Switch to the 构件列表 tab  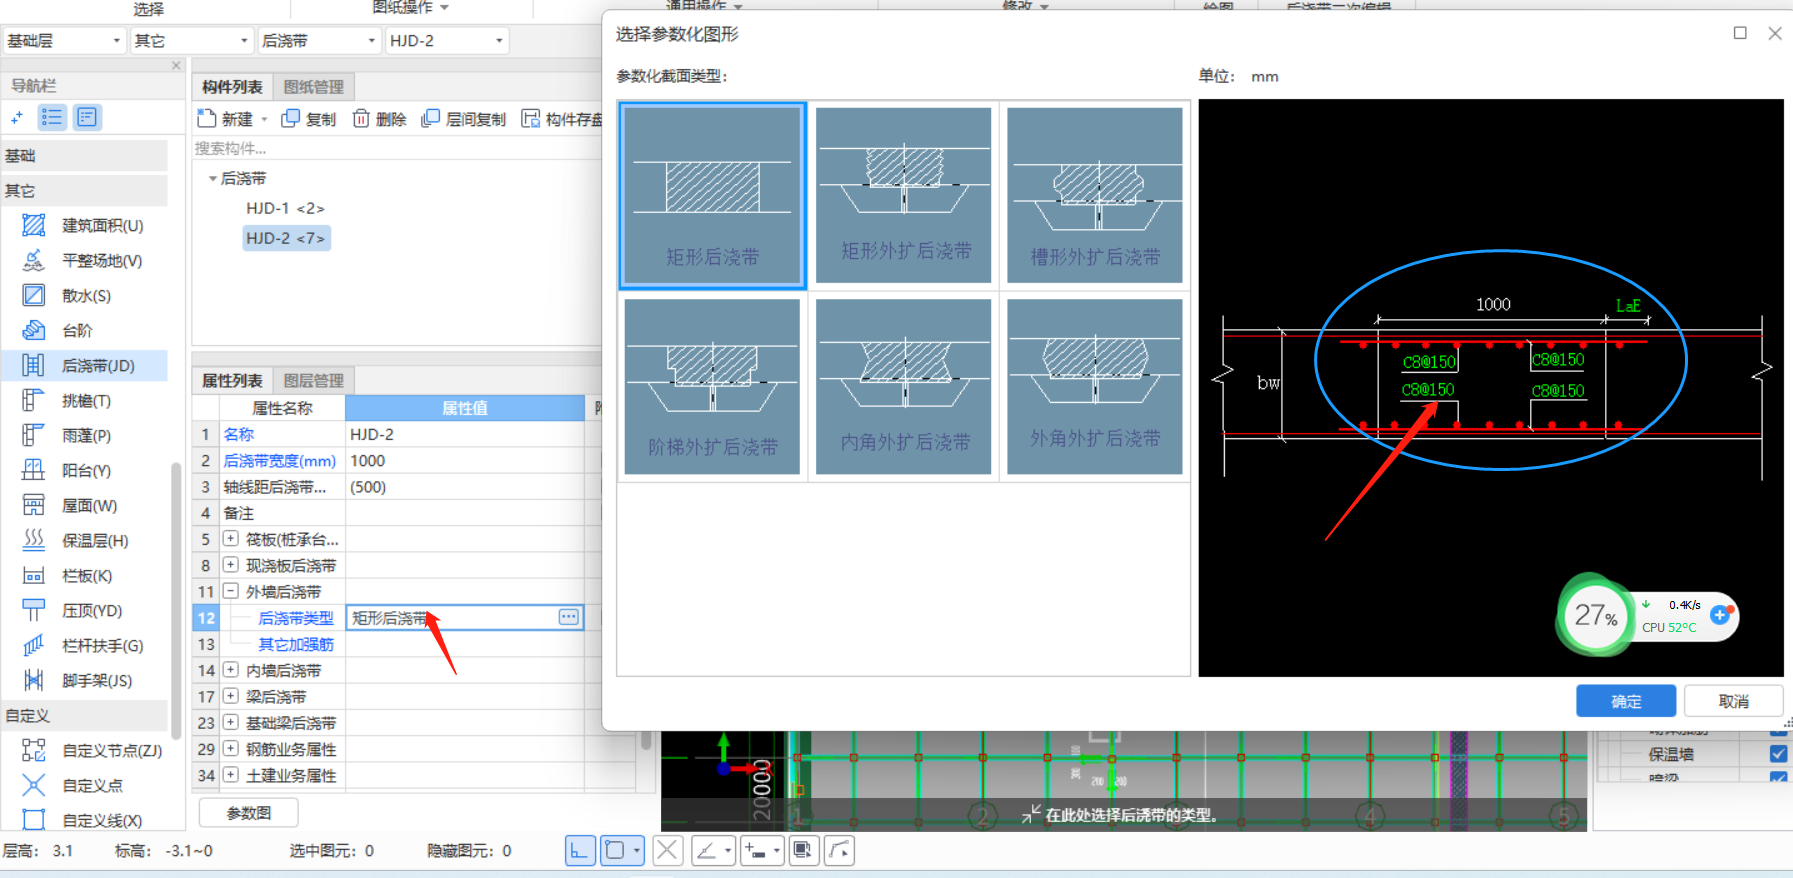(232, 87)
